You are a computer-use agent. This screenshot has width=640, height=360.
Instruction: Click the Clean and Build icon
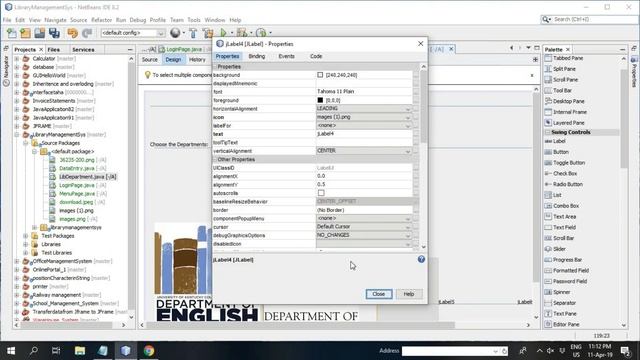(x=208, y=33)
